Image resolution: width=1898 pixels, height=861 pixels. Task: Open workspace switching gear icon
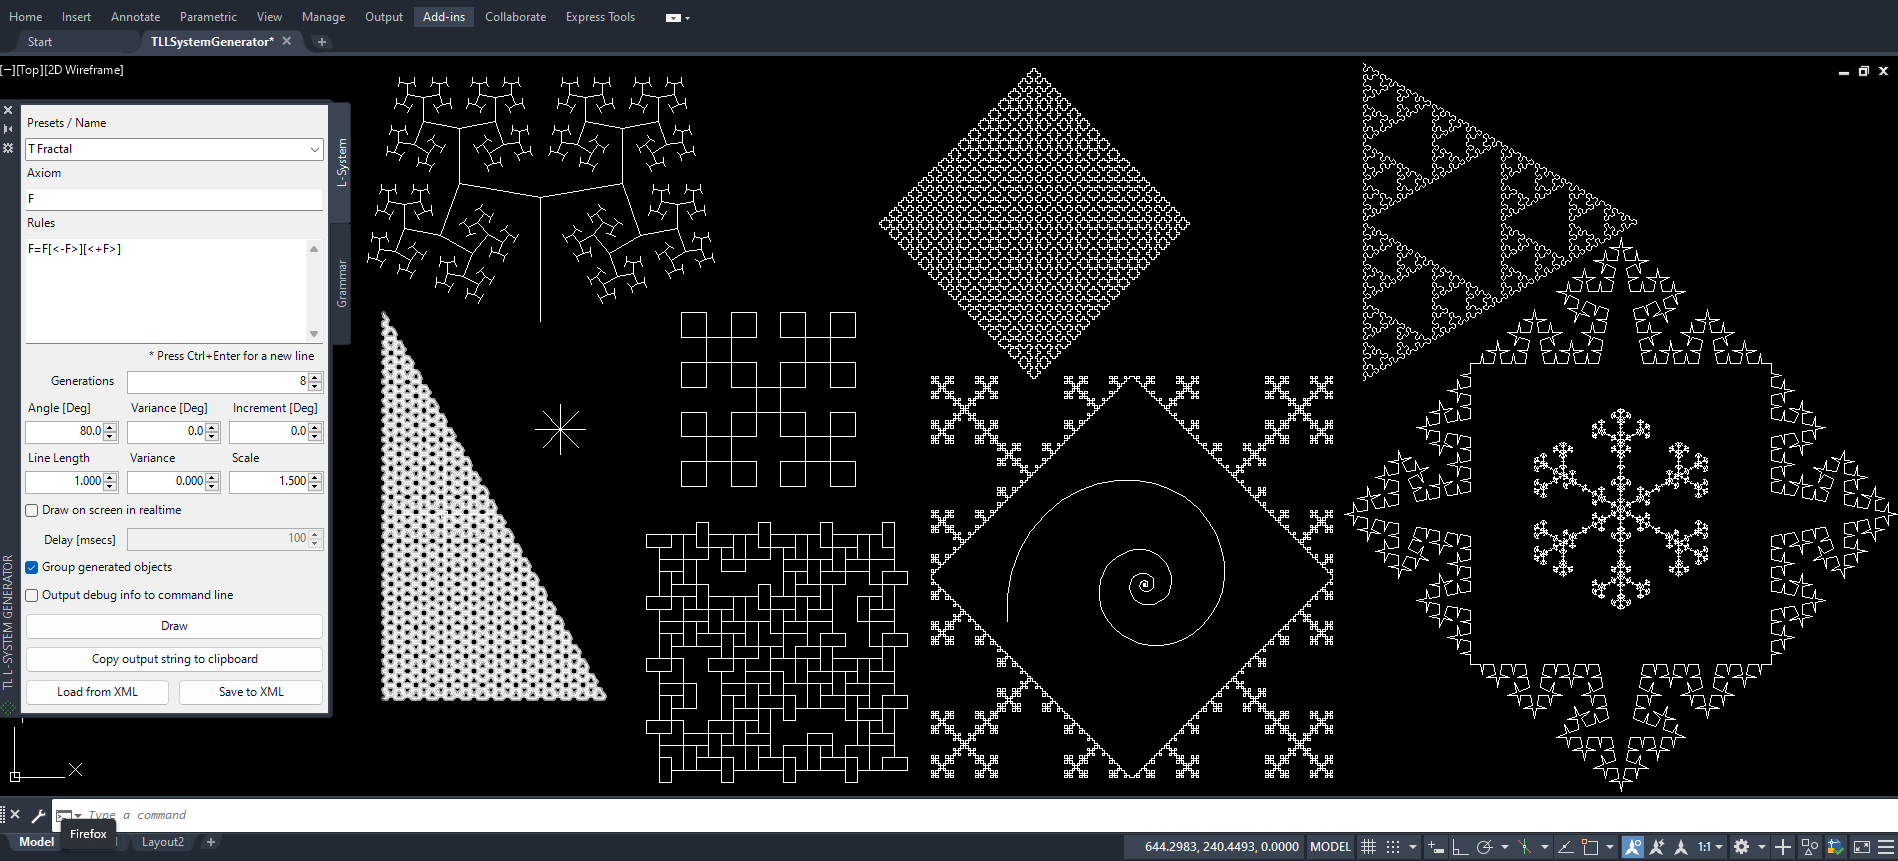pyautogui.click(x=1742, y=846)
